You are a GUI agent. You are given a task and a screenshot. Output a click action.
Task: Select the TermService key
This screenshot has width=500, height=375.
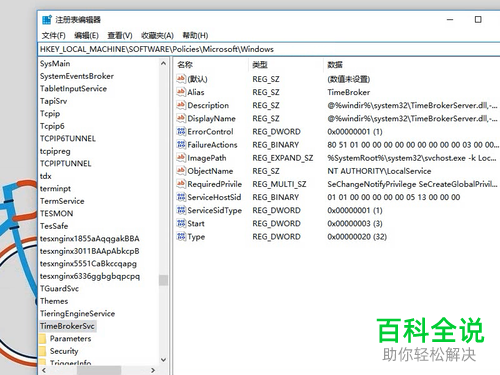62,201
